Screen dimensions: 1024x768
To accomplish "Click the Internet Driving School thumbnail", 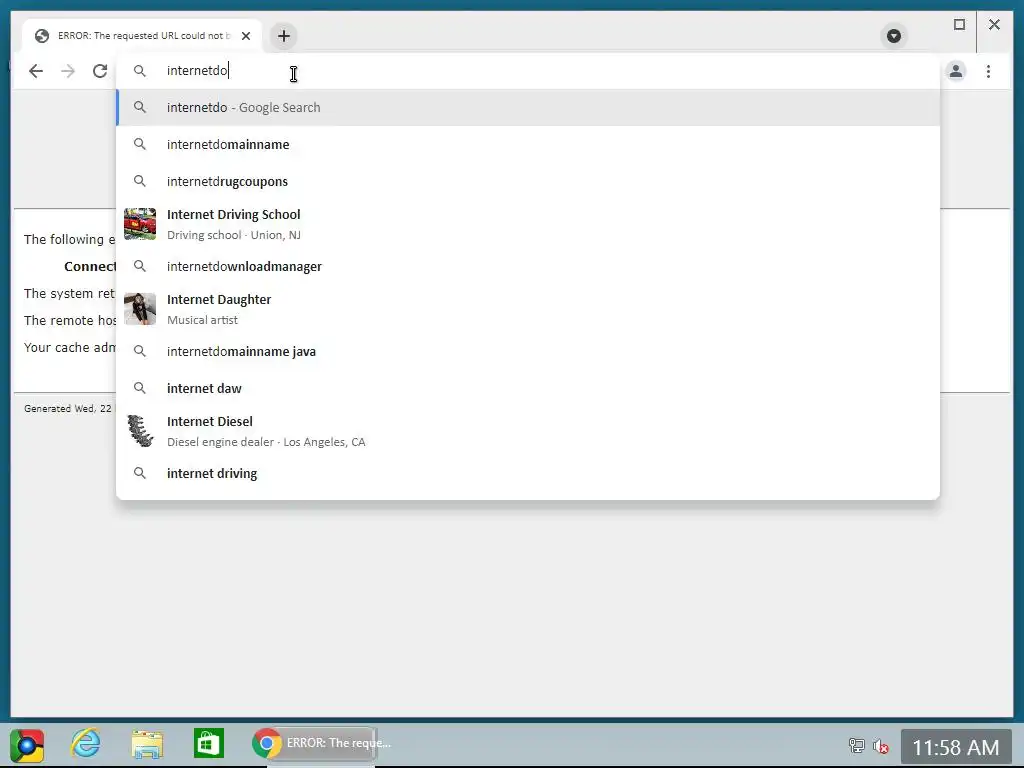I will pos(140,224).
